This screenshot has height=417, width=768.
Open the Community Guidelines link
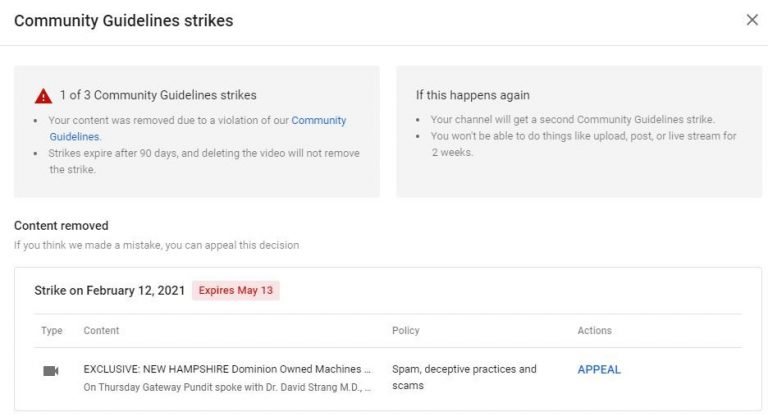(318, 121)
